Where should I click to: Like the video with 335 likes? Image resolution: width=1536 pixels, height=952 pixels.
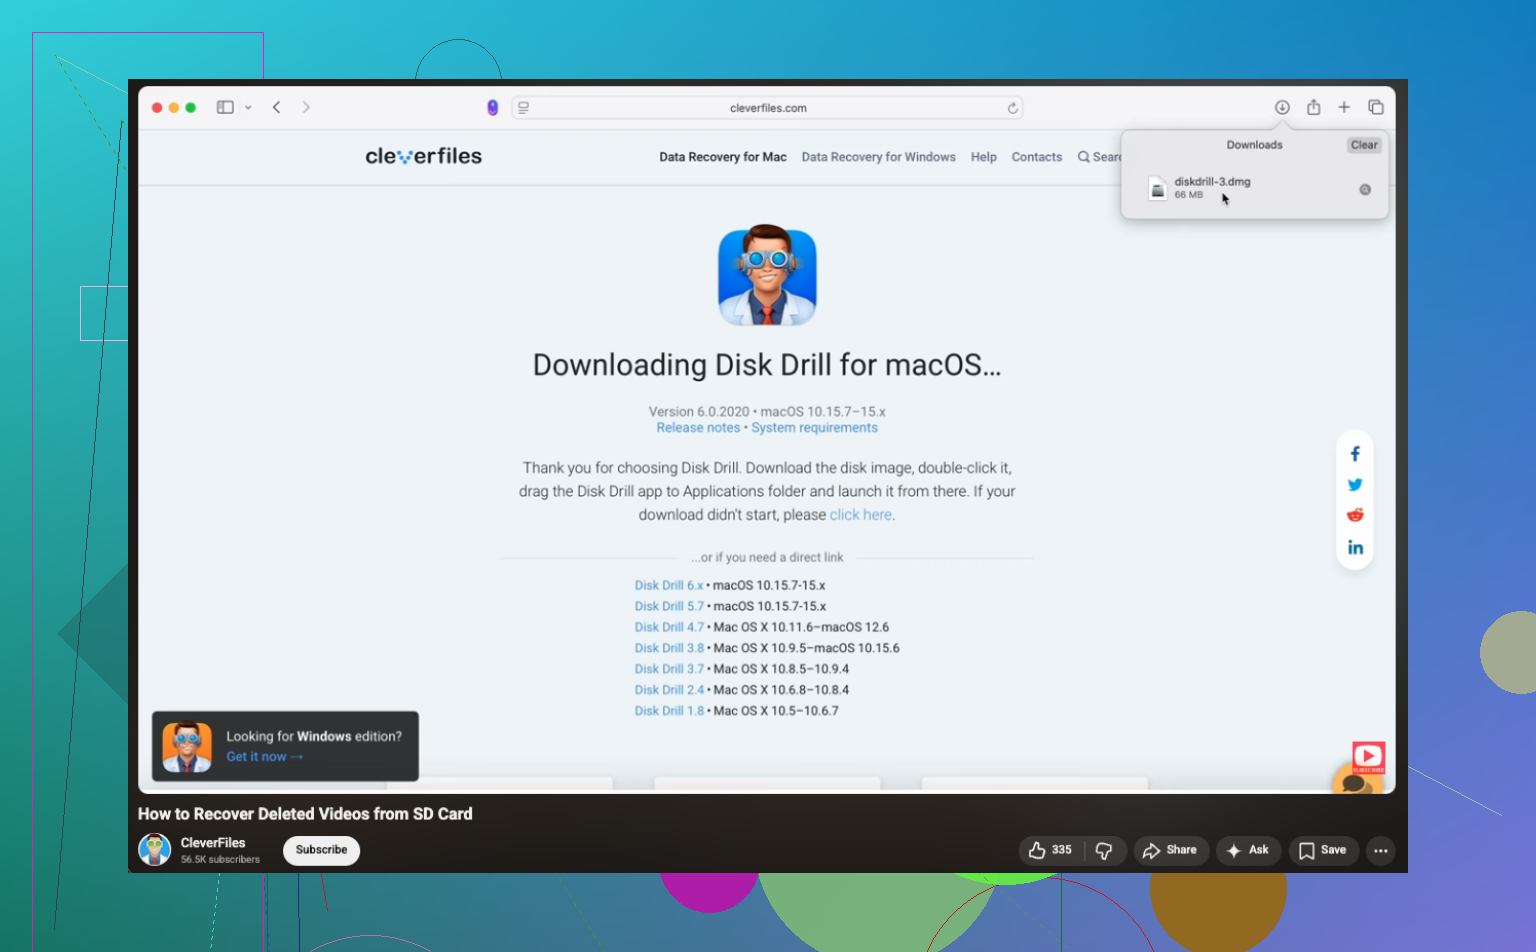(x=1050, y=850)
